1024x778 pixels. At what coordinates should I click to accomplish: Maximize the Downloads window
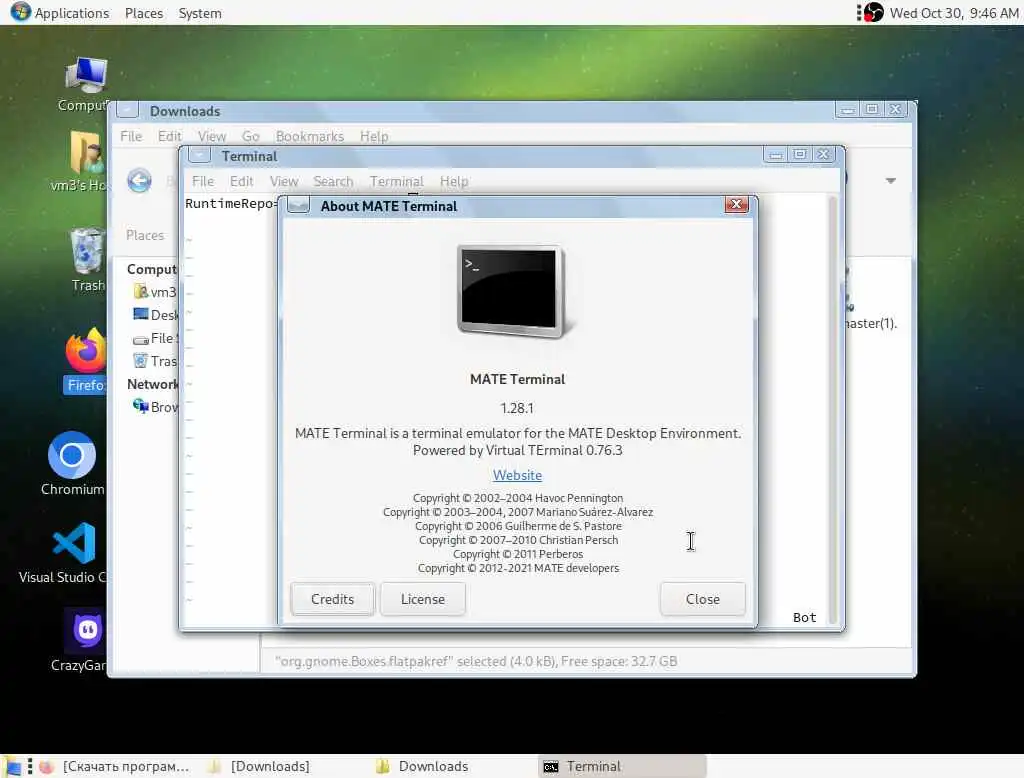pos(872,109)
